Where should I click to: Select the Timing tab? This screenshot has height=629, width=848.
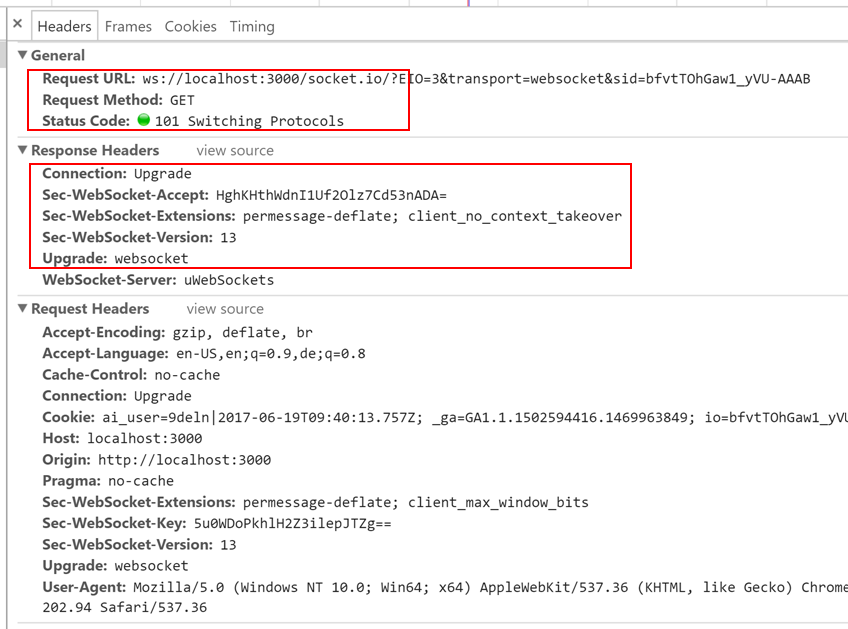(x=252, y=27)
